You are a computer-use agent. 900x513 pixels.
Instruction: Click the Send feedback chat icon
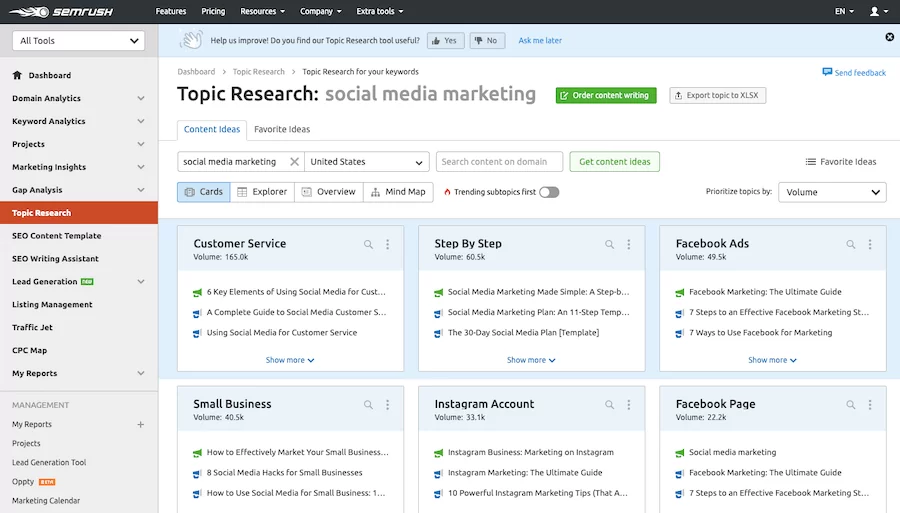(x=827, y=72)
